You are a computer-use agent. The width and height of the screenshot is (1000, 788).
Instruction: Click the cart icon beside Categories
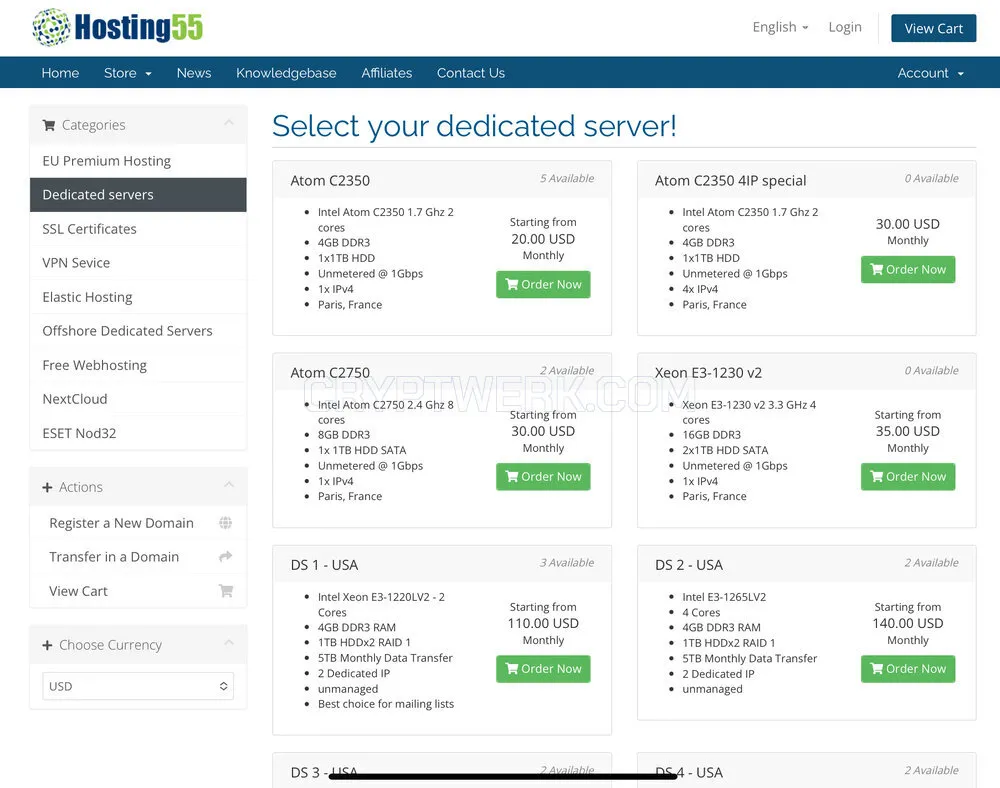click(x=48, y=125)
